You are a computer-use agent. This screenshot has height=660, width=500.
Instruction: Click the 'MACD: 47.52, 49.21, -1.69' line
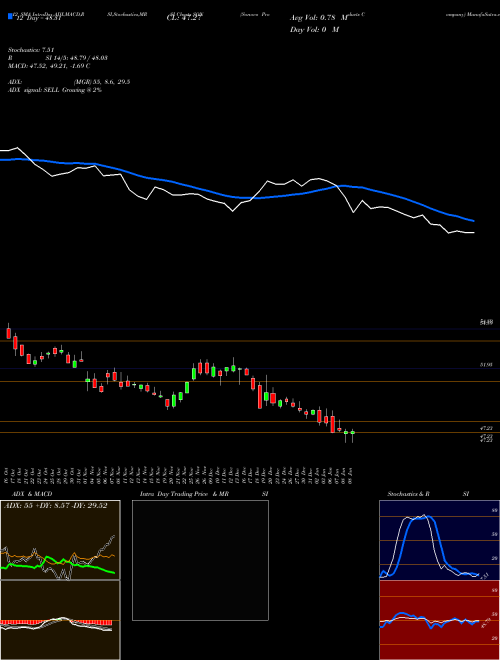click(46, 66)
